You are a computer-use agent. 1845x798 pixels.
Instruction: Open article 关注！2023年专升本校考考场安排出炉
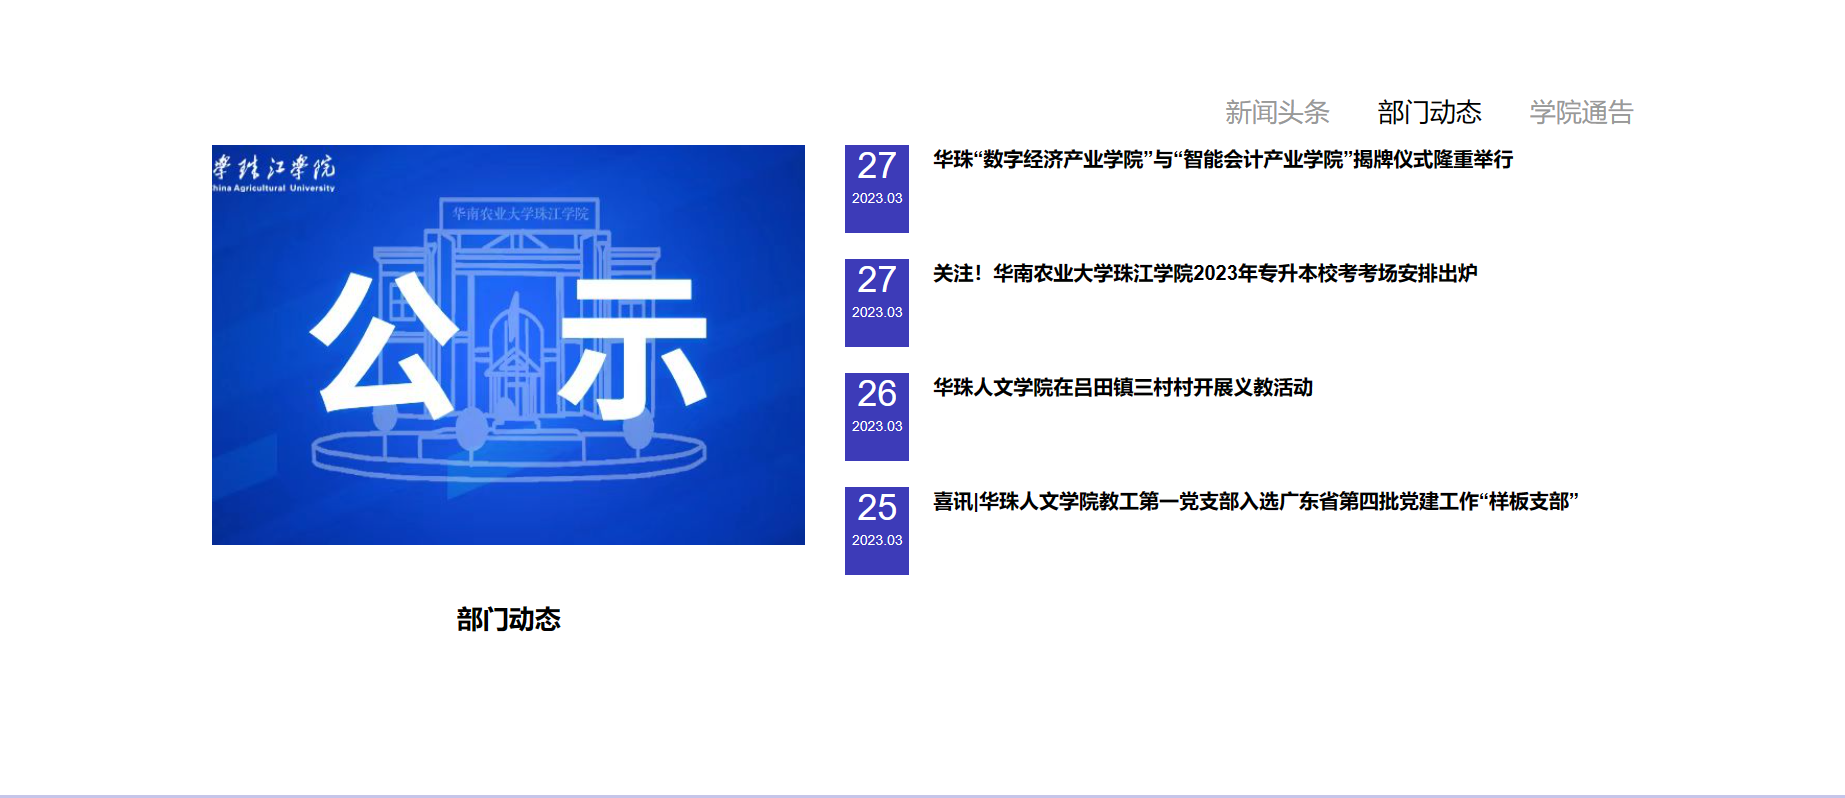1205,273
